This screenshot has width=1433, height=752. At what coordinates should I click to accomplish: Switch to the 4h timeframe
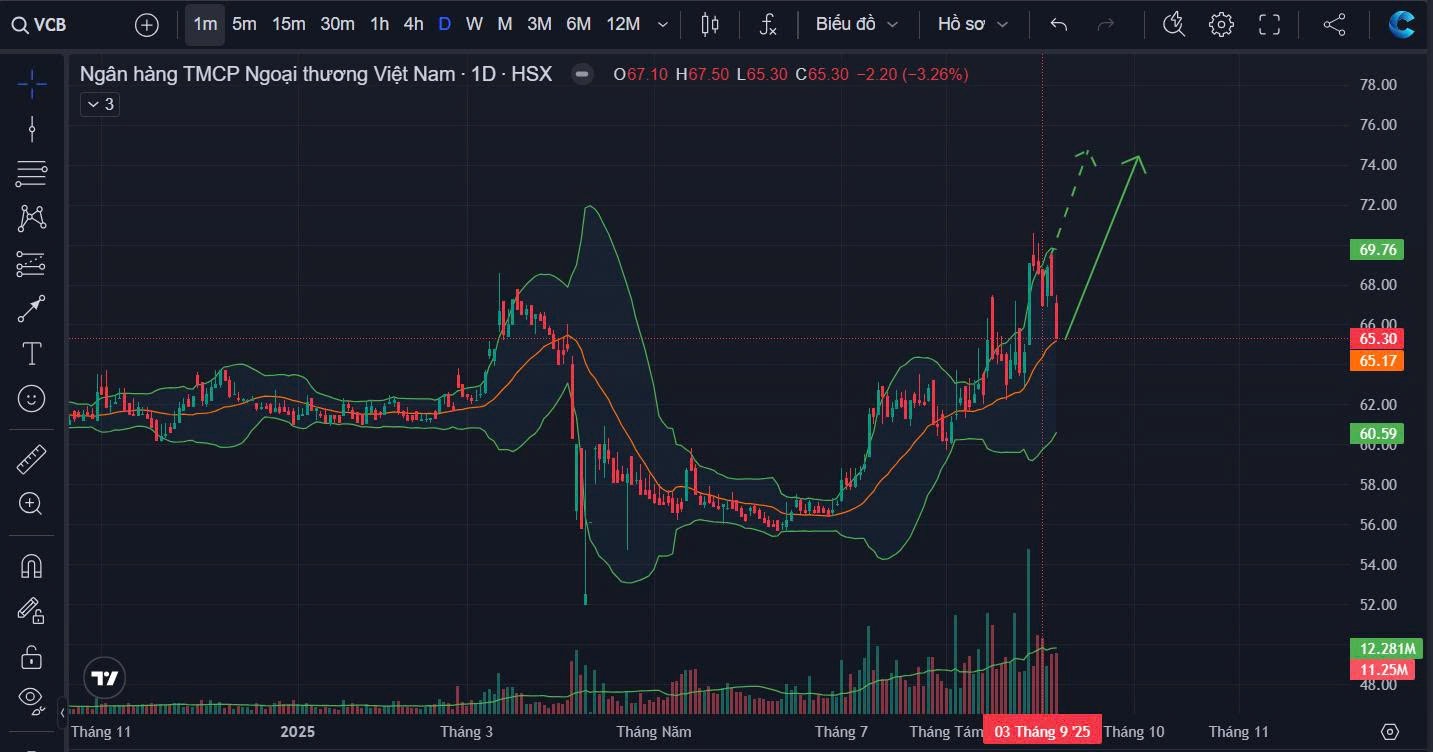coord(413,24)
